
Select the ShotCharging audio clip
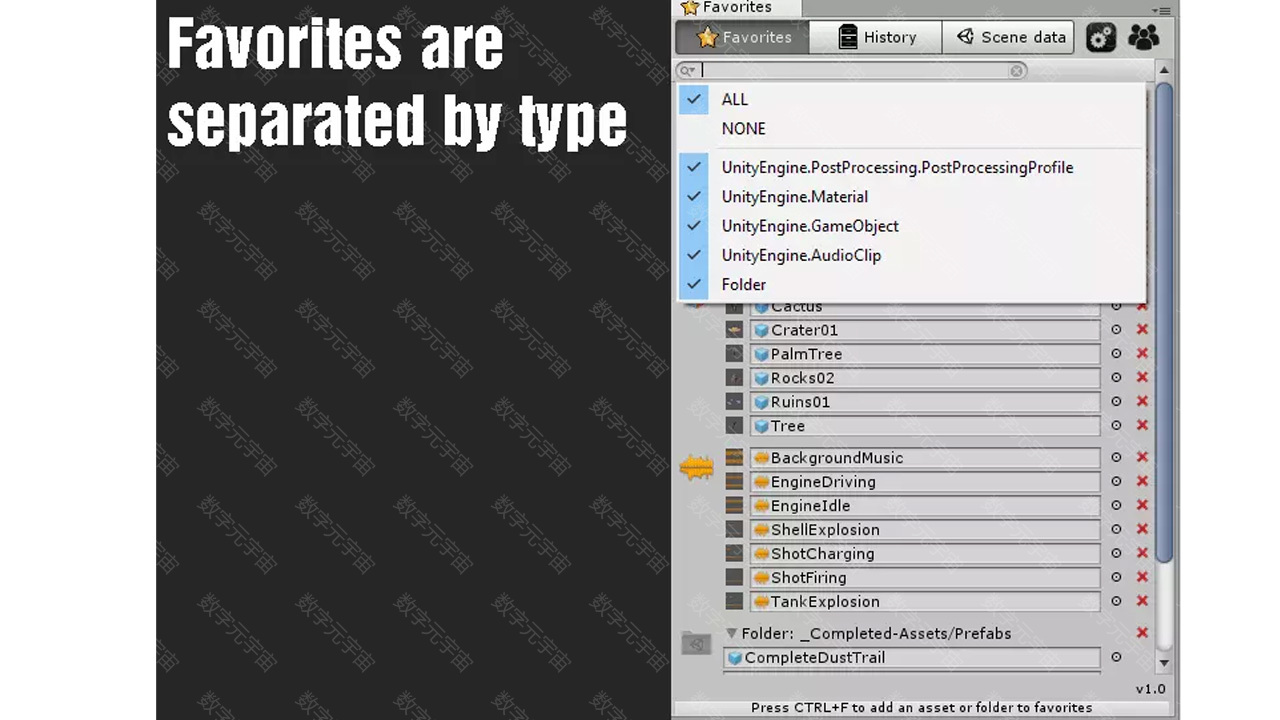coord(925,554)
